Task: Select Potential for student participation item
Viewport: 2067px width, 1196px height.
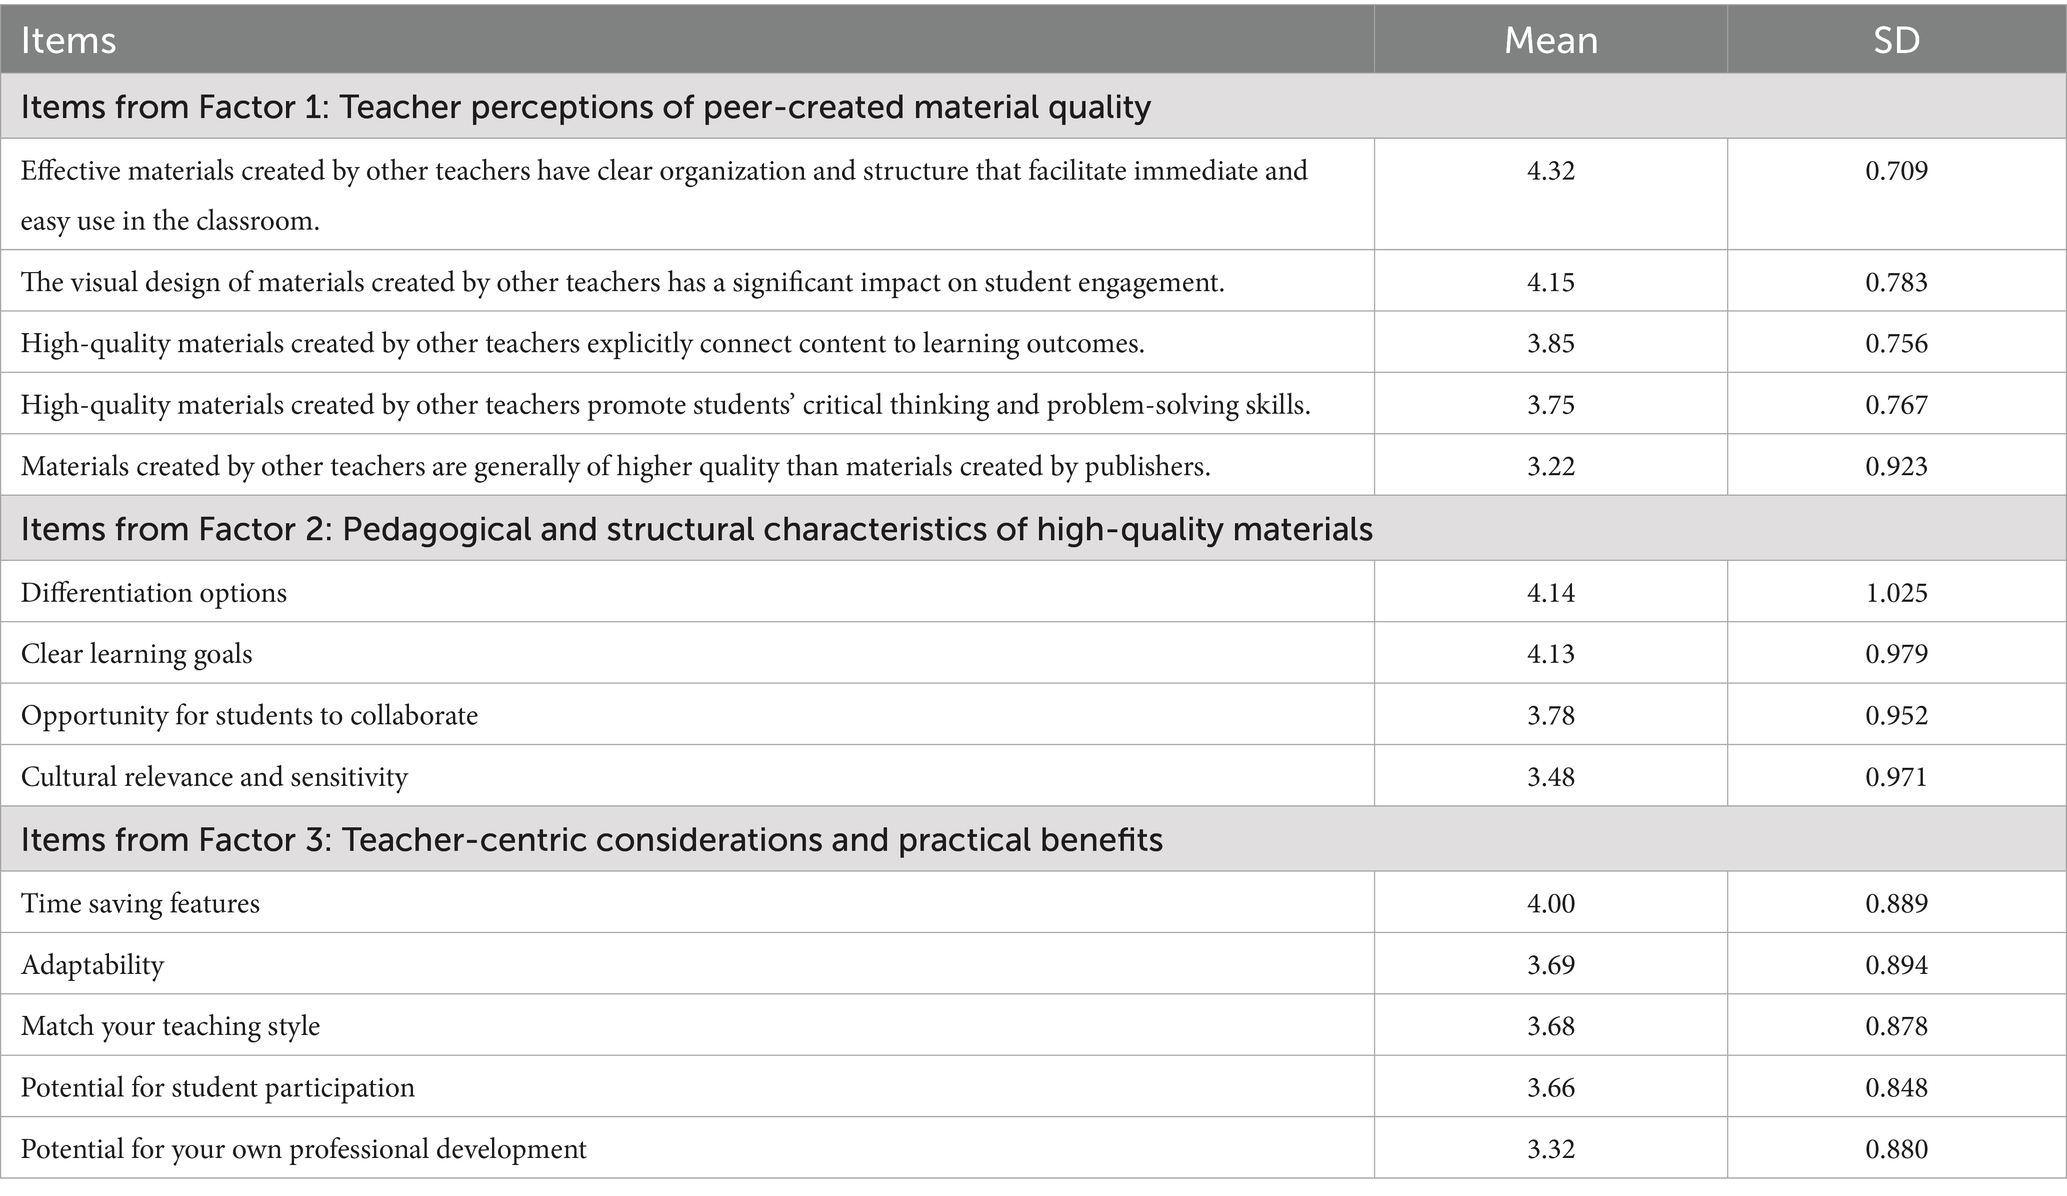Action: coord(218,1088)
